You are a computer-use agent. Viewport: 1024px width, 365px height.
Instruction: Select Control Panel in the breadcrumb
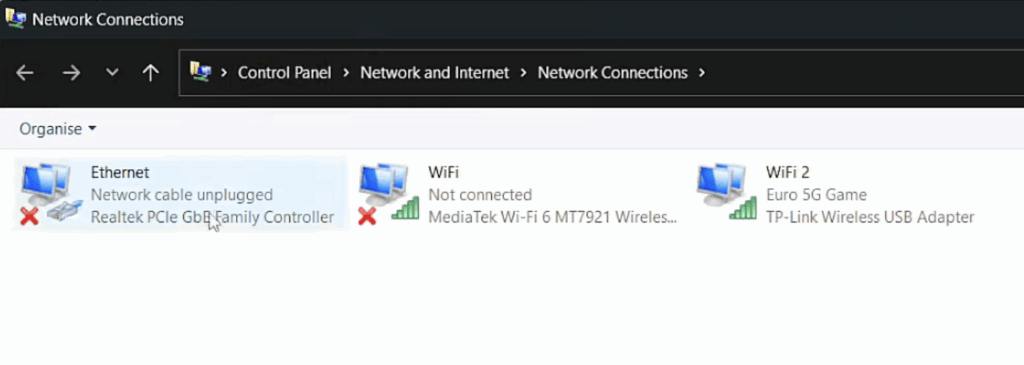[284, 72]
